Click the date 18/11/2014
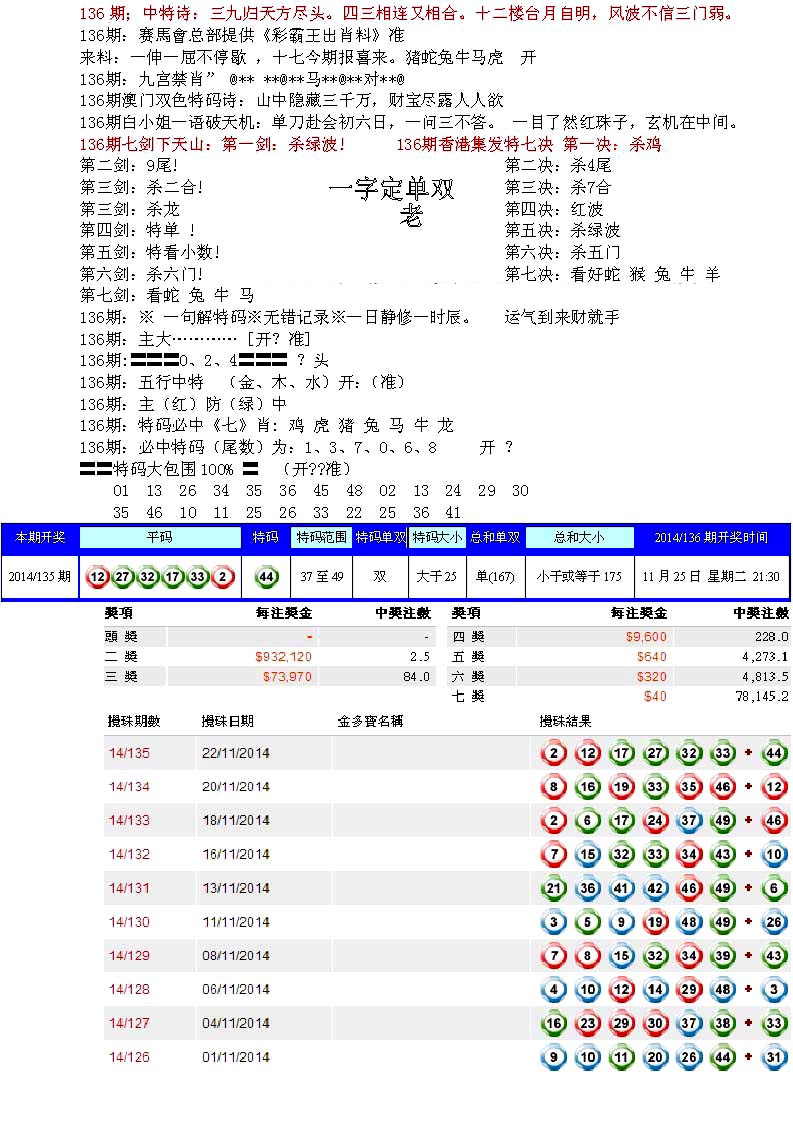Screen dimensions: 793x1122 [x=236, y=821]
